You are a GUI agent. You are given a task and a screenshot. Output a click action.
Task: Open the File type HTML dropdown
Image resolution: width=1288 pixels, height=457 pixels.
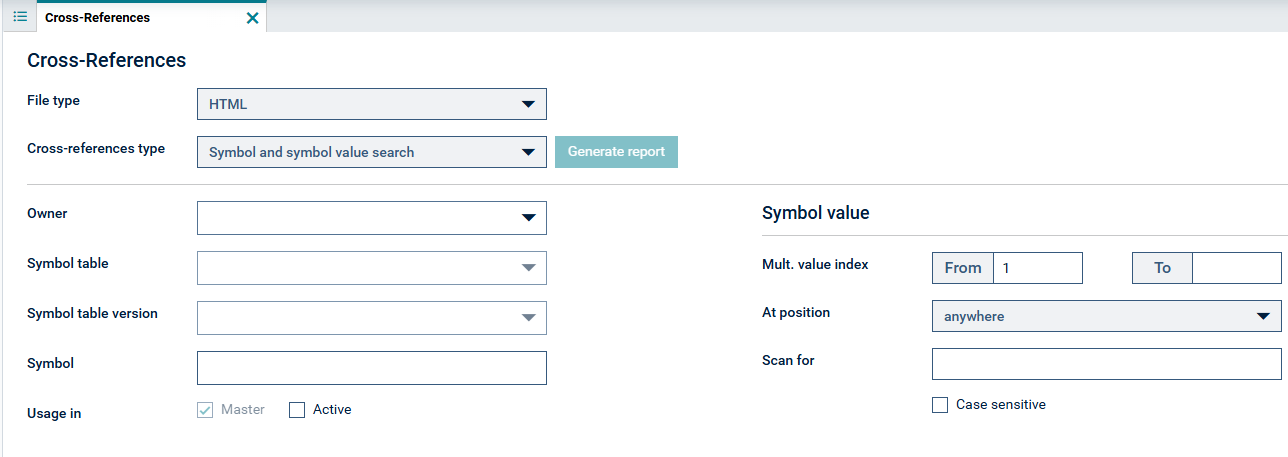[x=372, y=104]
